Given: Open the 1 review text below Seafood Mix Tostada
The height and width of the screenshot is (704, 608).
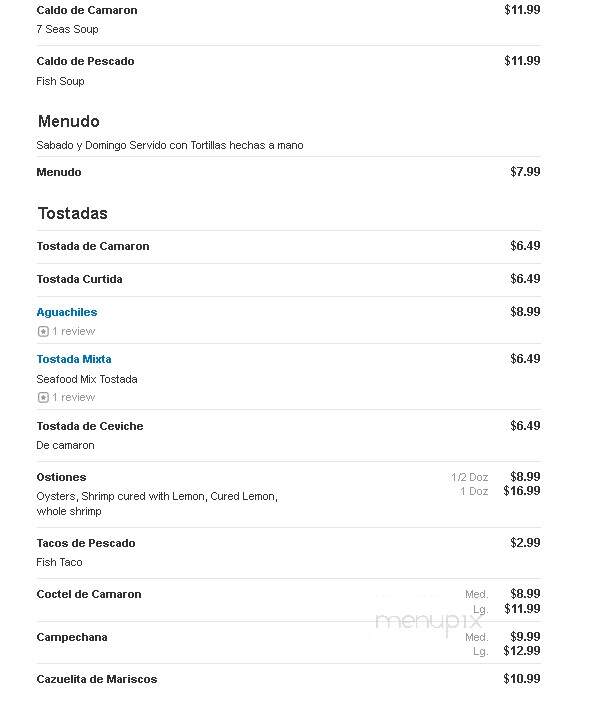Looking at the screenshot, I should coord(73,397).
